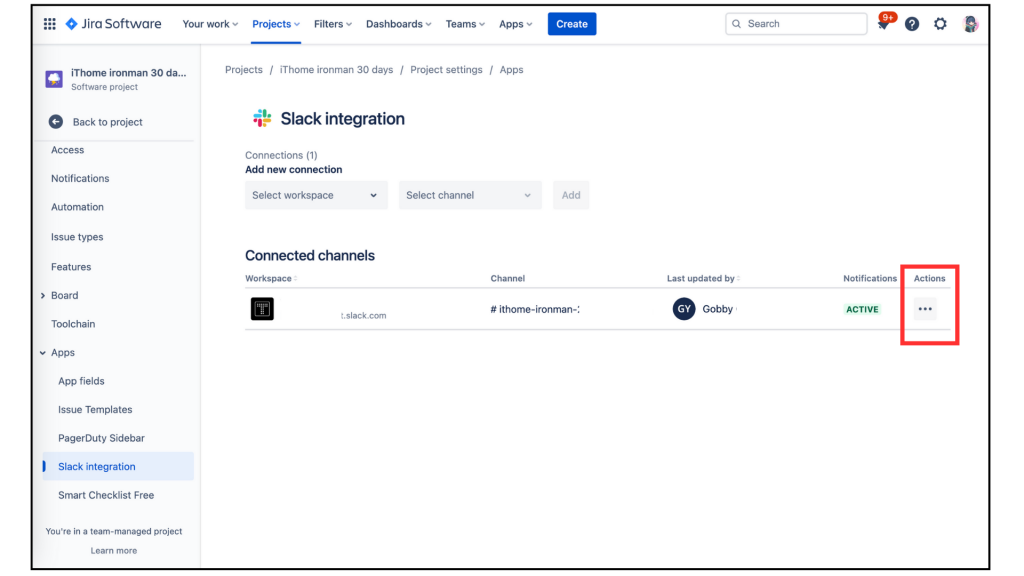Viewport: 1024px width, 576px height.
Task: Open Projects breadcrumb link
Action: click(x=244, y=69)
